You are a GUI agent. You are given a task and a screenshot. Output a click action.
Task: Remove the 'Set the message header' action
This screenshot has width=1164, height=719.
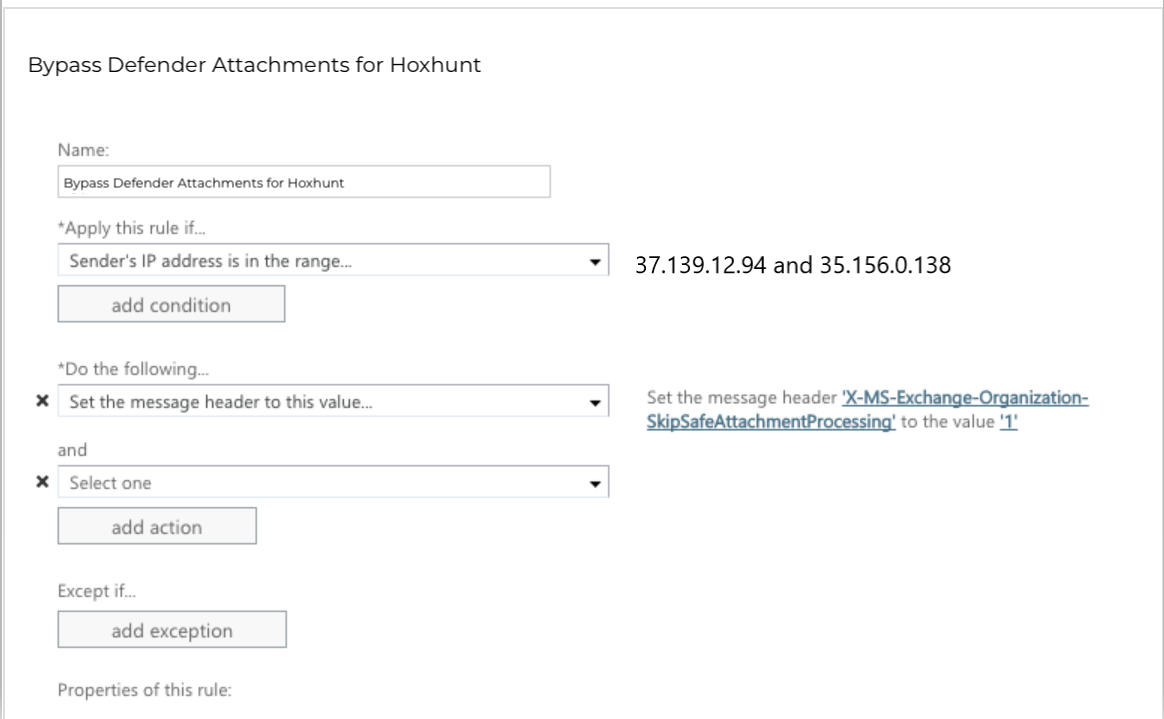coord(42,401)
